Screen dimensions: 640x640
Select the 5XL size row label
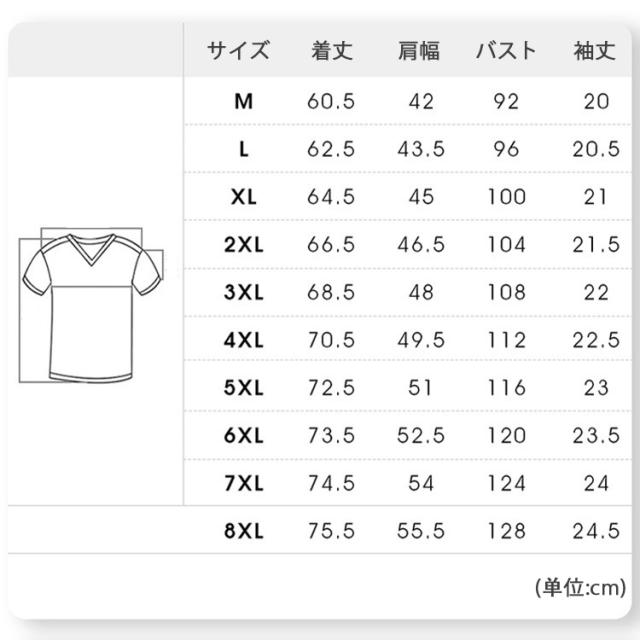click(x=243, y=389)
